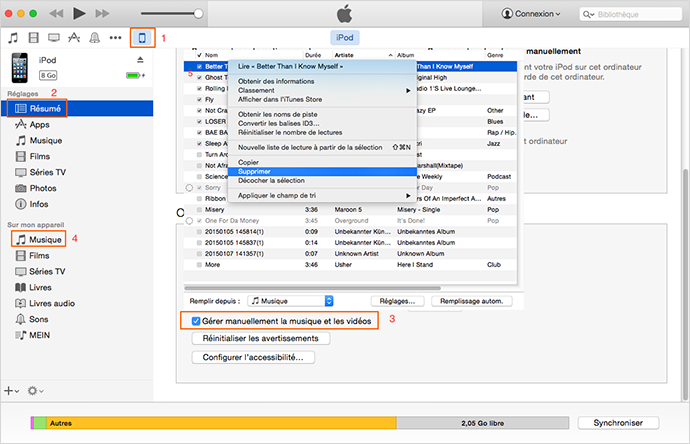690x444 pixels.
Task: Choose Décocher la sélection
Action: (x=322, y=180)
